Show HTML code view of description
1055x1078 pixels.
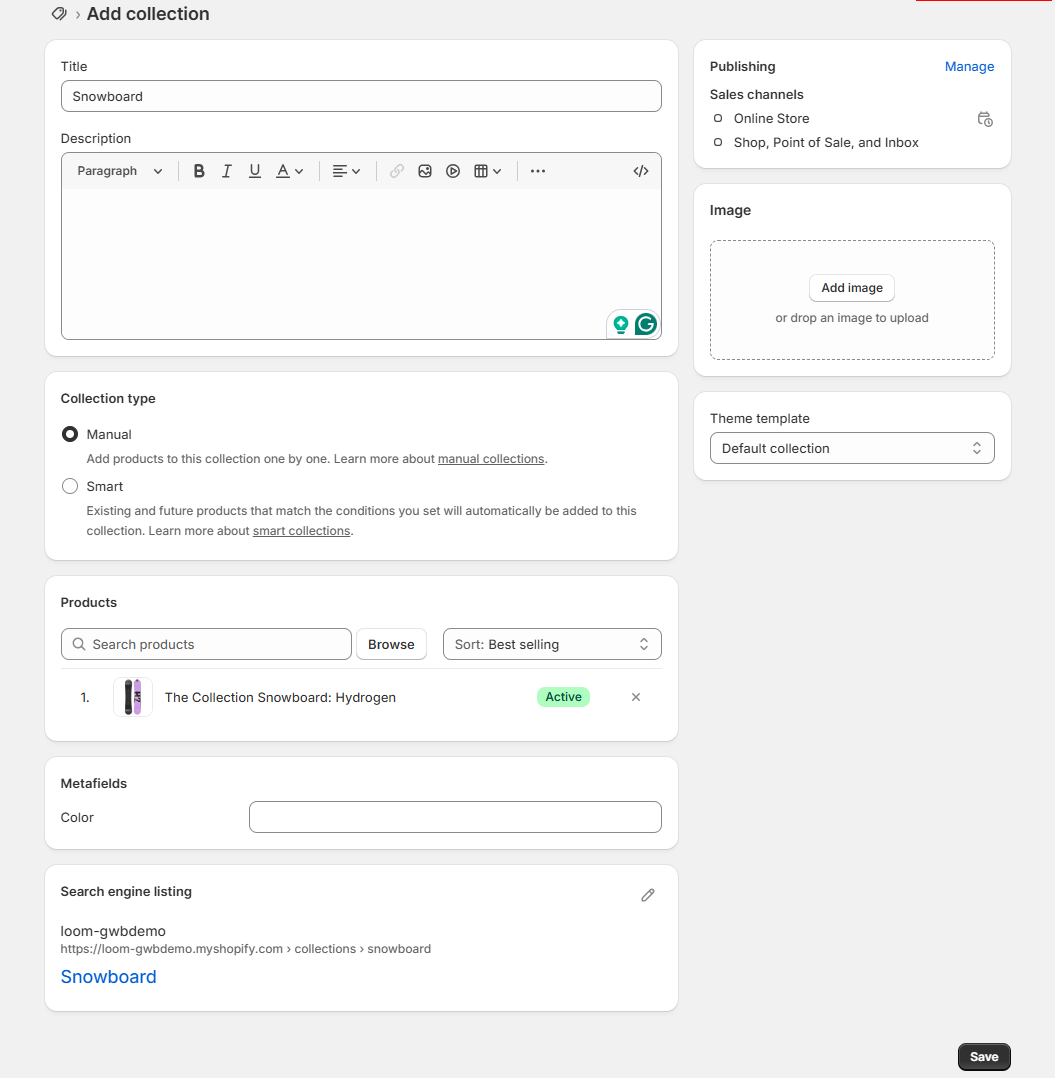[641, 171]
